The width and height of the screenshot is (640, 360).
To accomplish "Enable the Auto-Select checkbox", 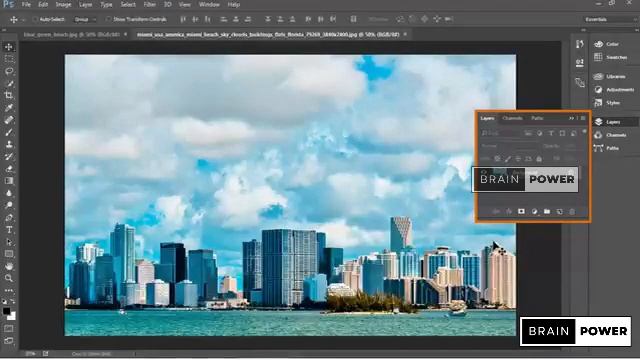I will coord(35,19).
